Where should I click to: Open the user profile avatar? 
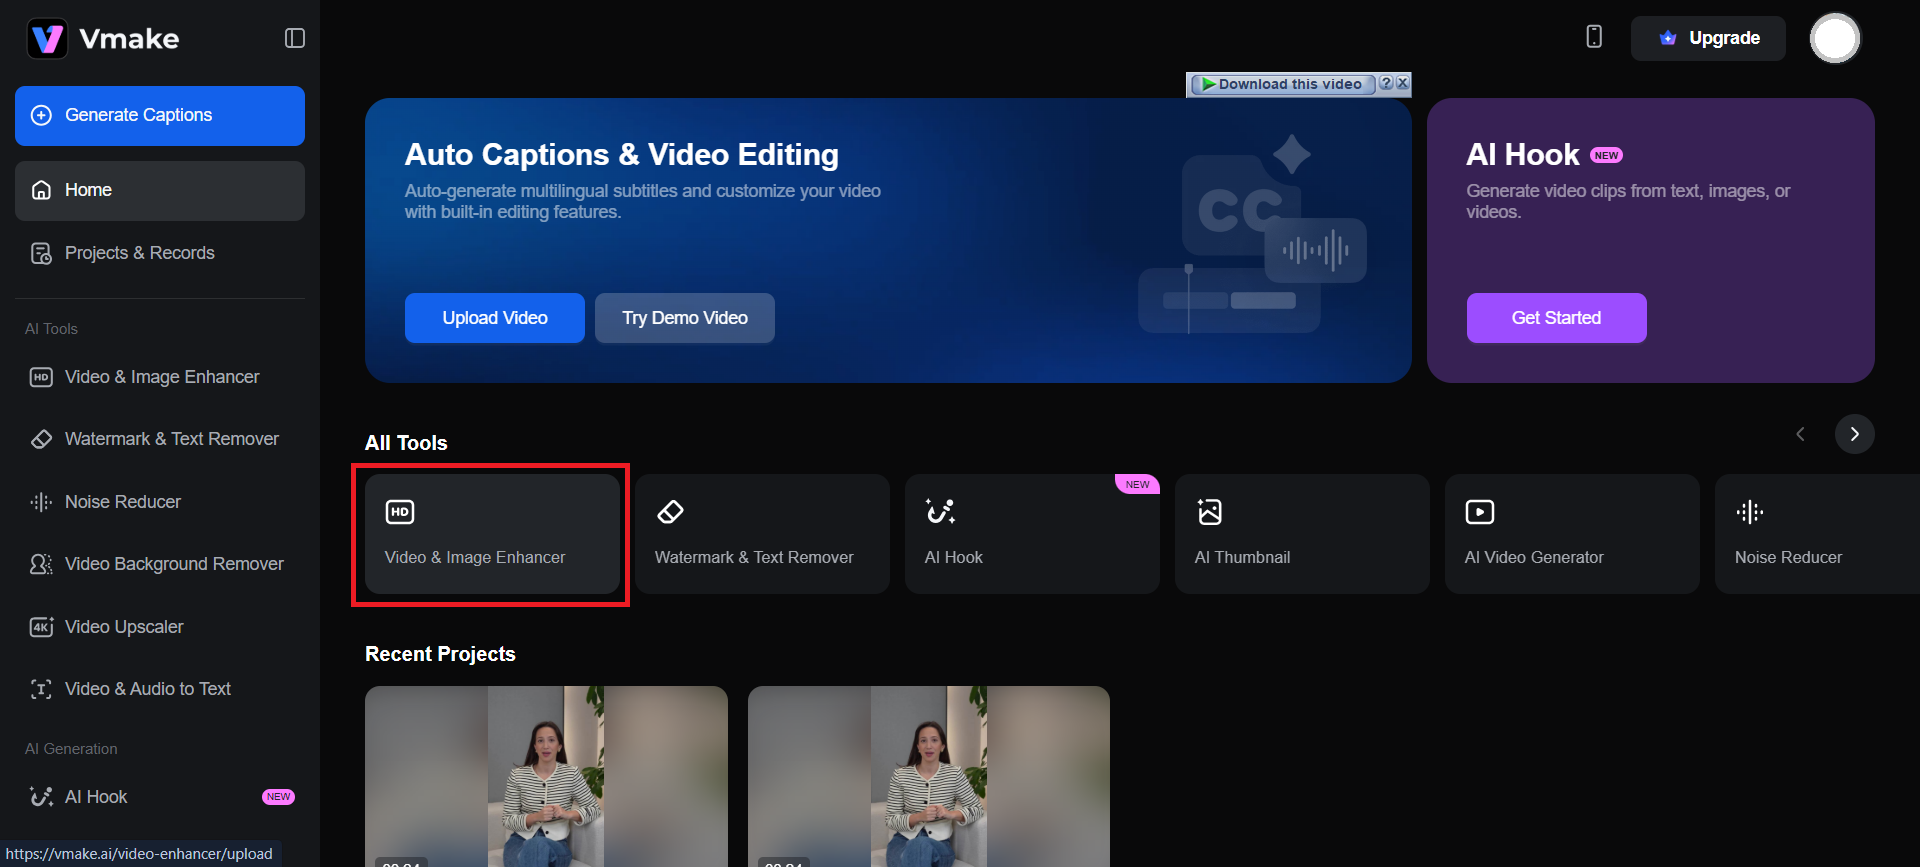[x=1834, y=39]
